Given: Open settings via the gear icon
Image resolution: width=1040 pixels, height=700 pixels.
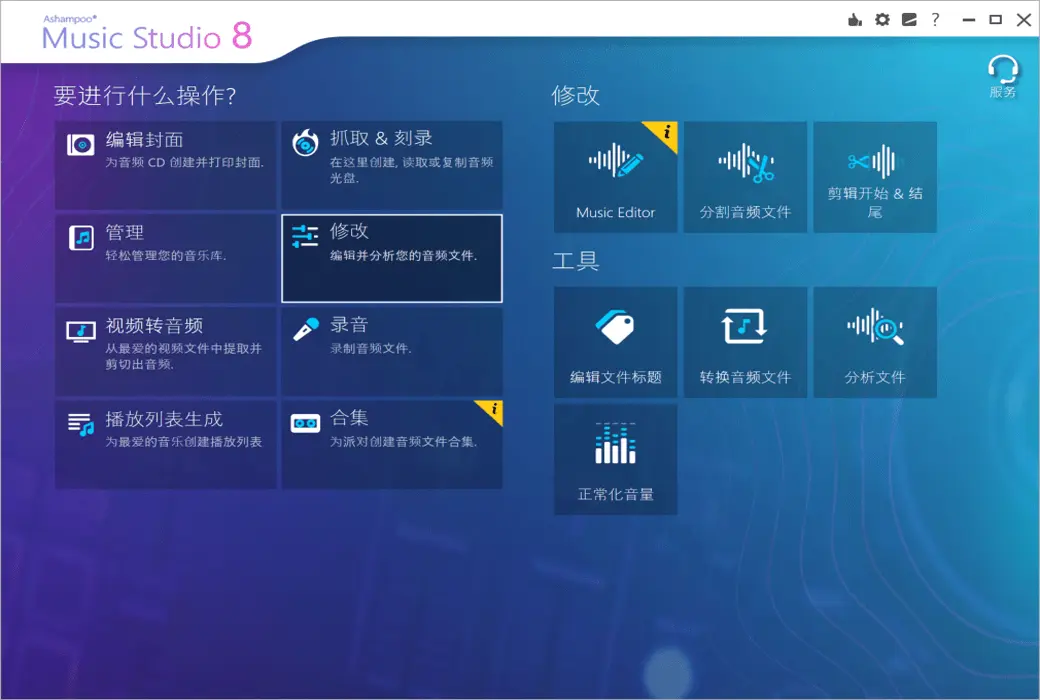Looking at the screenshot, I should [882, 20].
